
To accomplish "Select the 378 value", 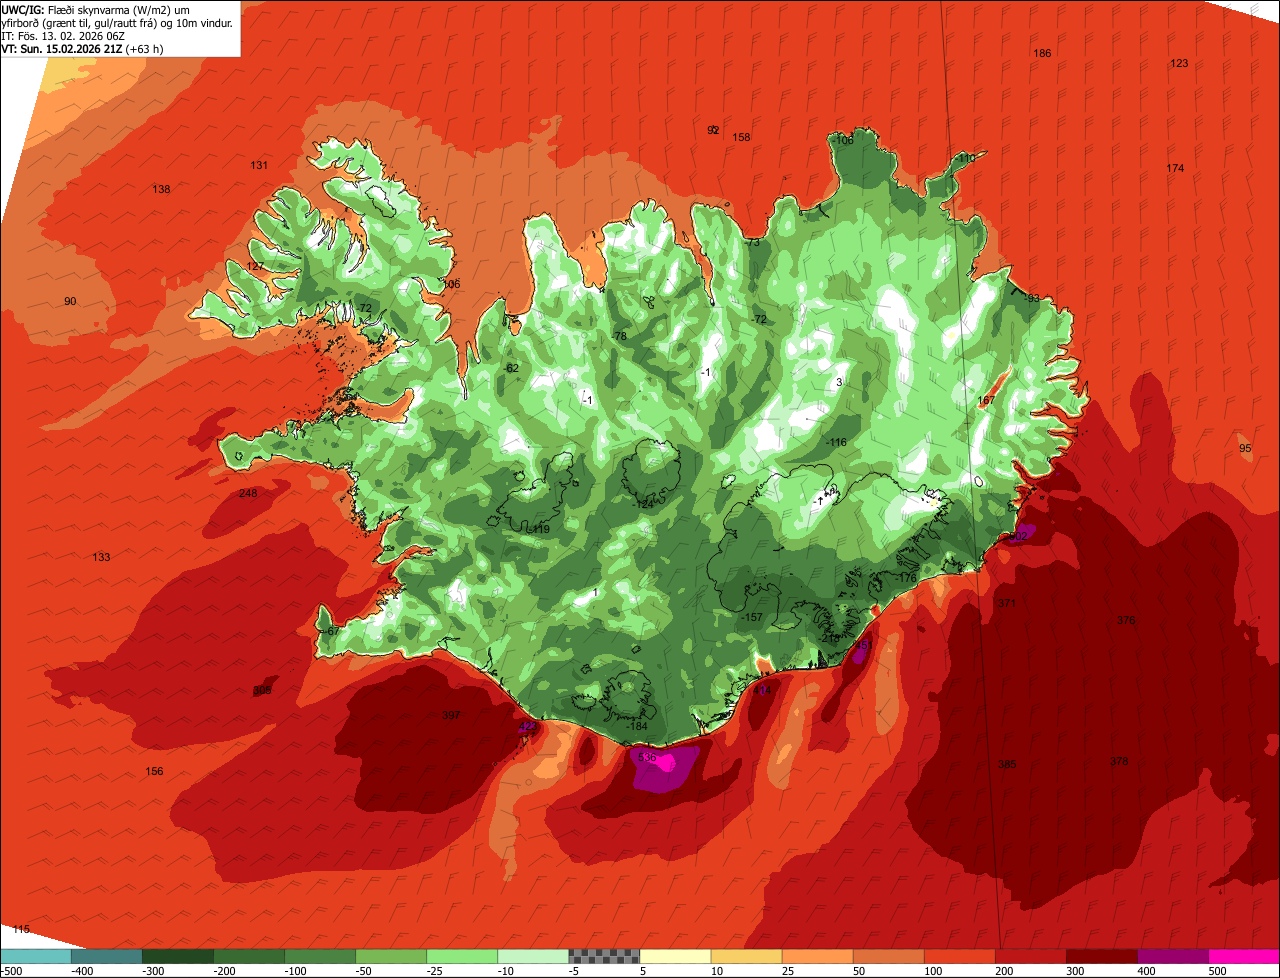I will click(x=1119, y=762).
